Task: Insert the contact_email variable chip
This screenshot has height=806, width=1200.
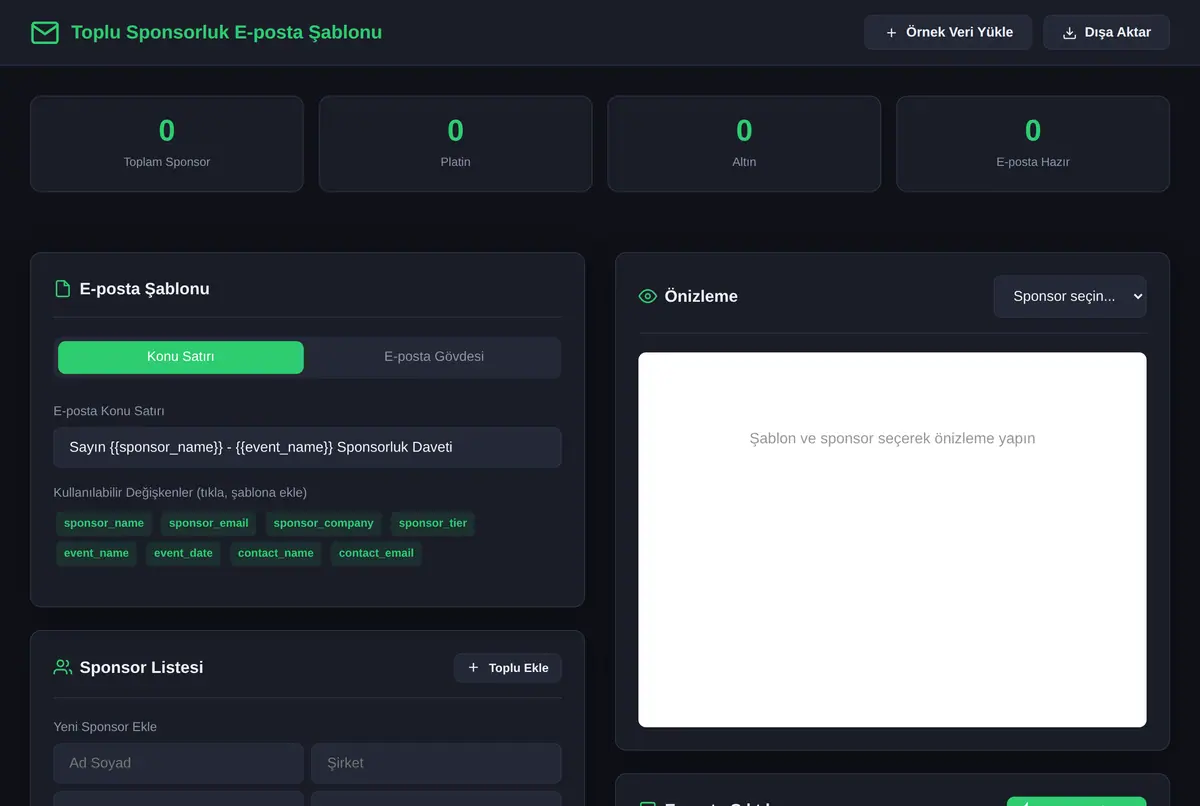Action: tap(376, 553)
